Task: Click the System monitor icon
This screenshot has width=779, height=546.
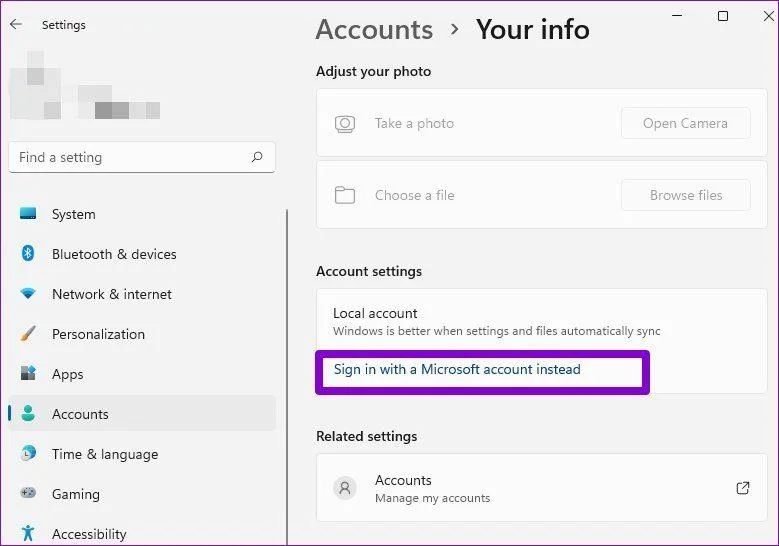Action: point(28,214)
